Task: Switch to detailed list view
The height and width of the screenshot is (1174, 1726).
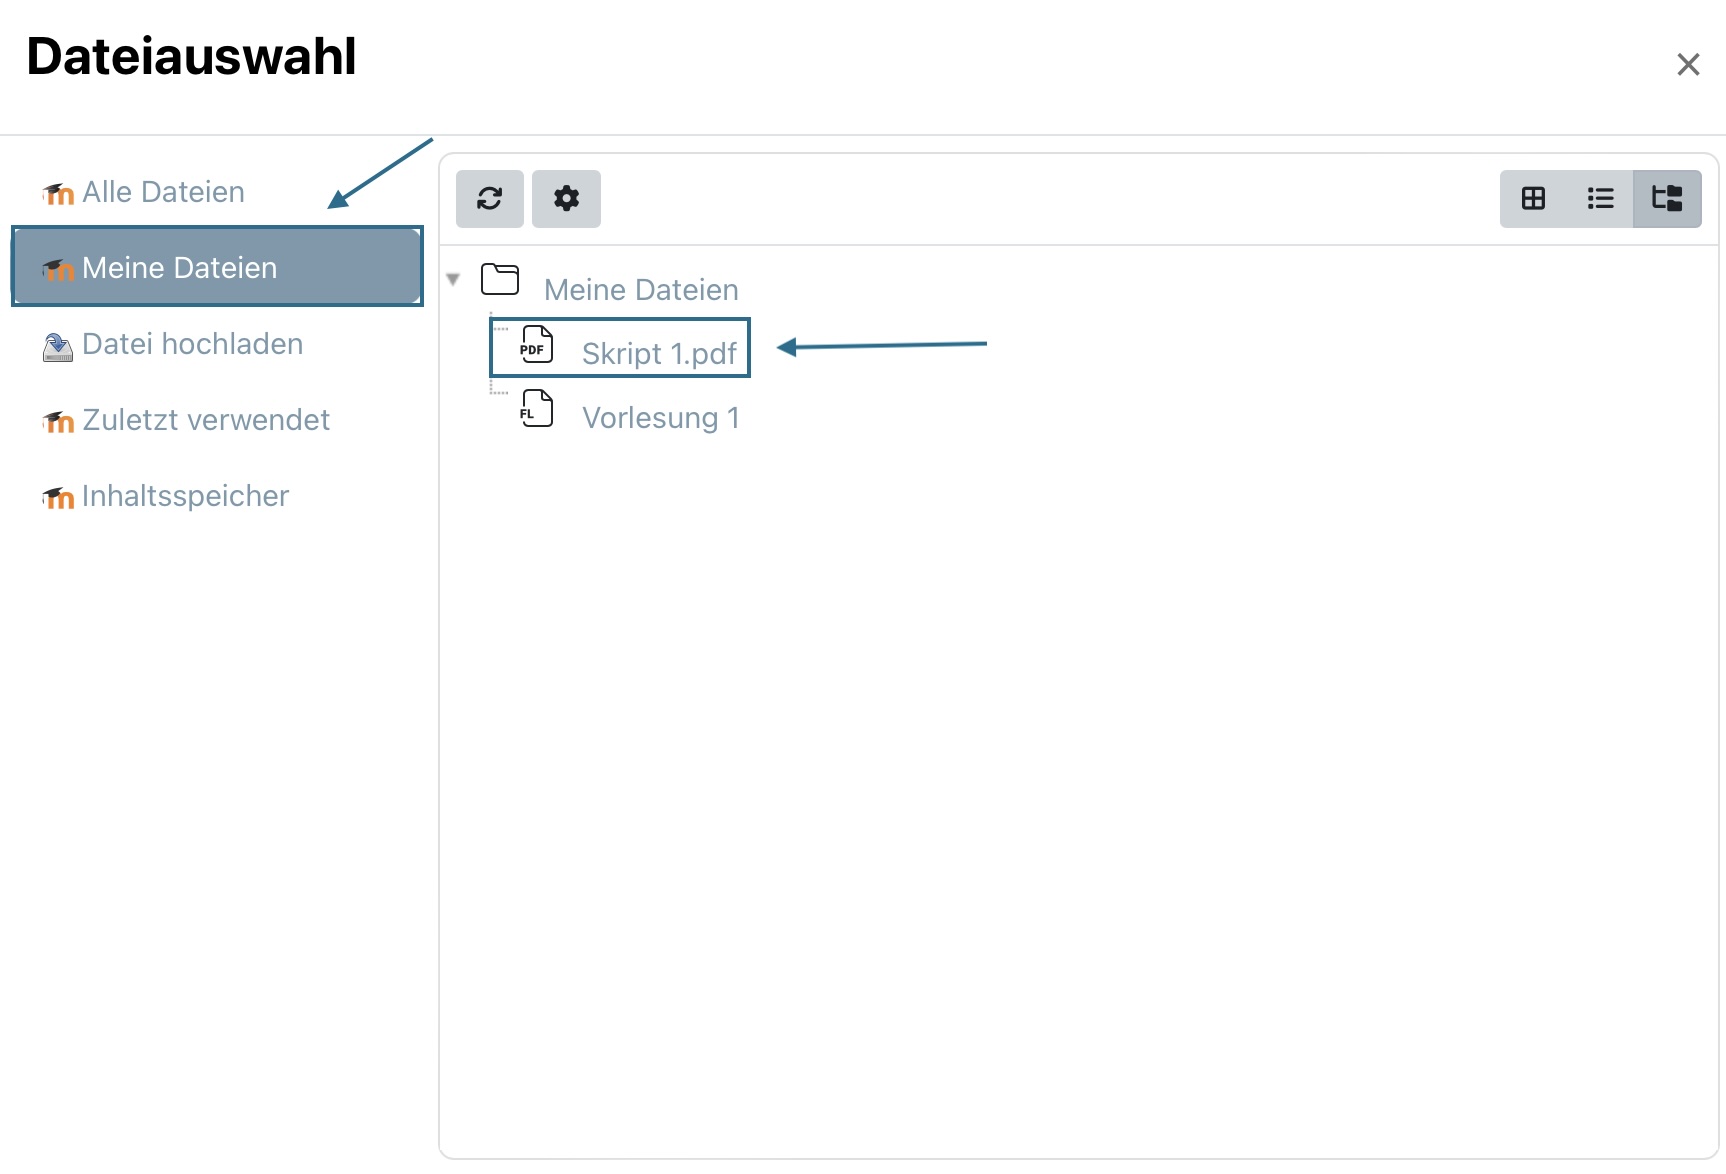Action: point(1600,198)
